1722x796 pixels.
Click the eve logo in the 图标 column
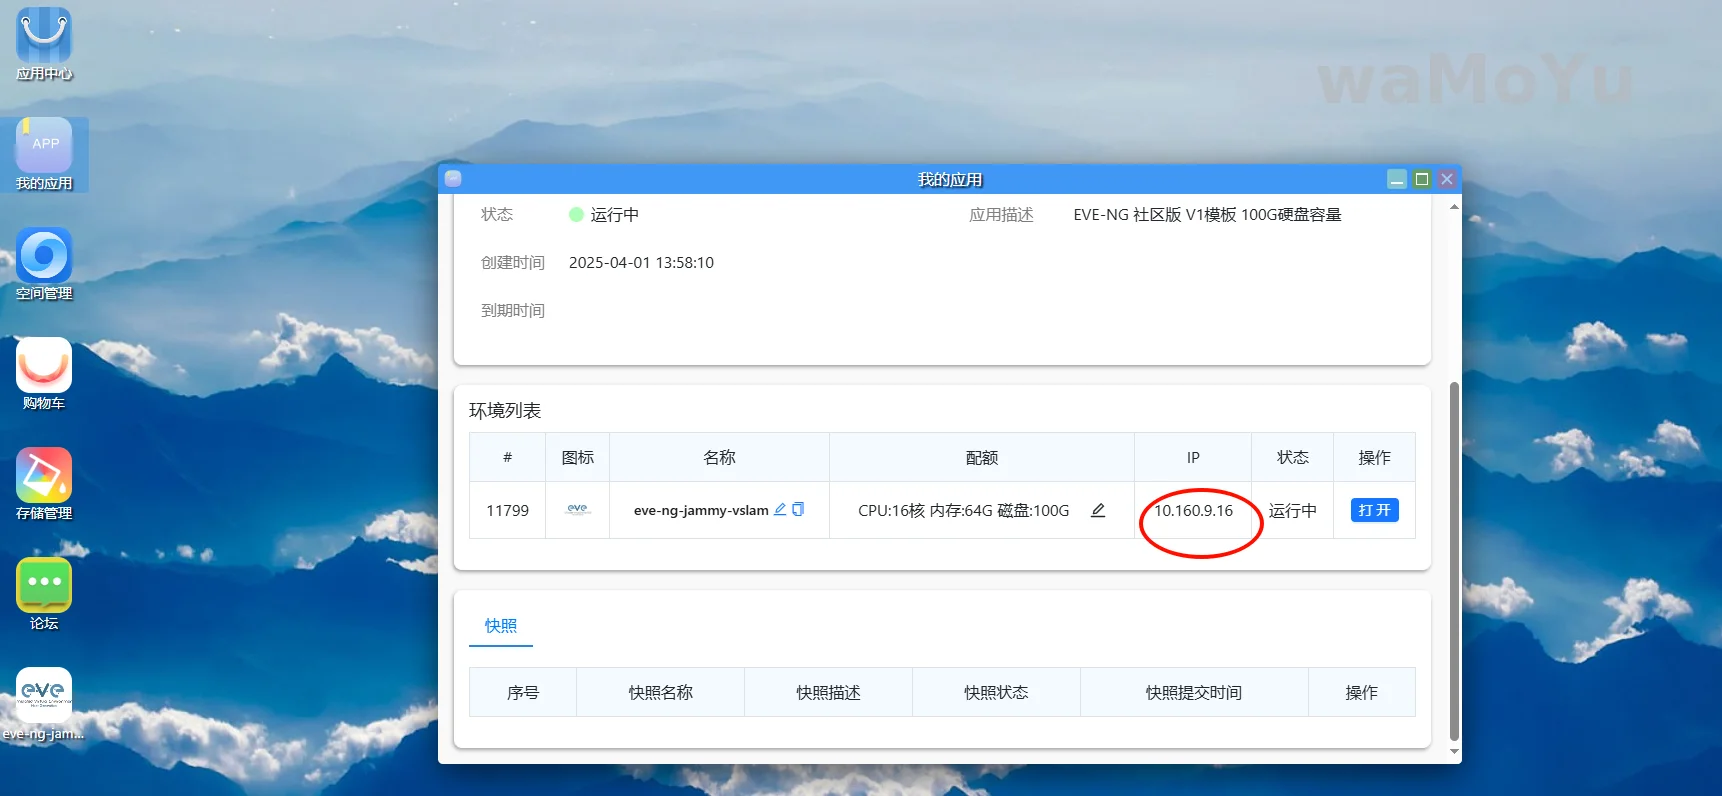click(577, 510)
